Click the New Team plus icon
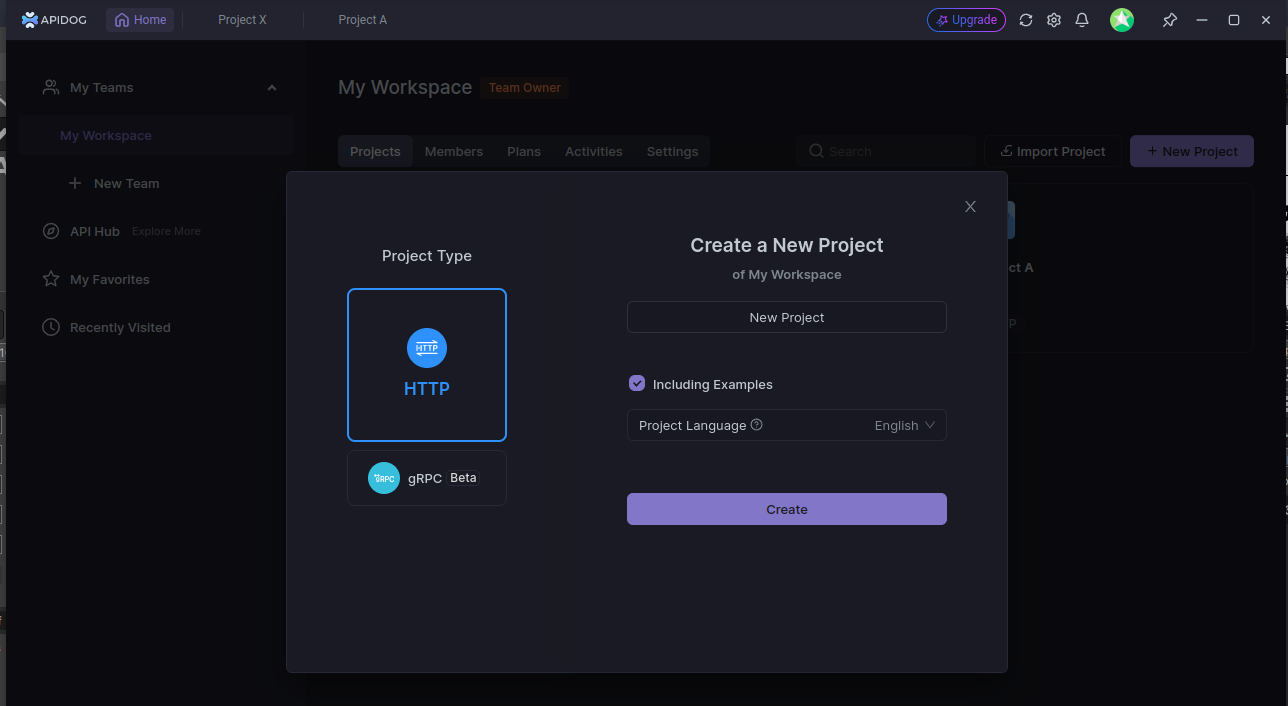The height and width of the screenshot is (706, 1288). [75, 184]
